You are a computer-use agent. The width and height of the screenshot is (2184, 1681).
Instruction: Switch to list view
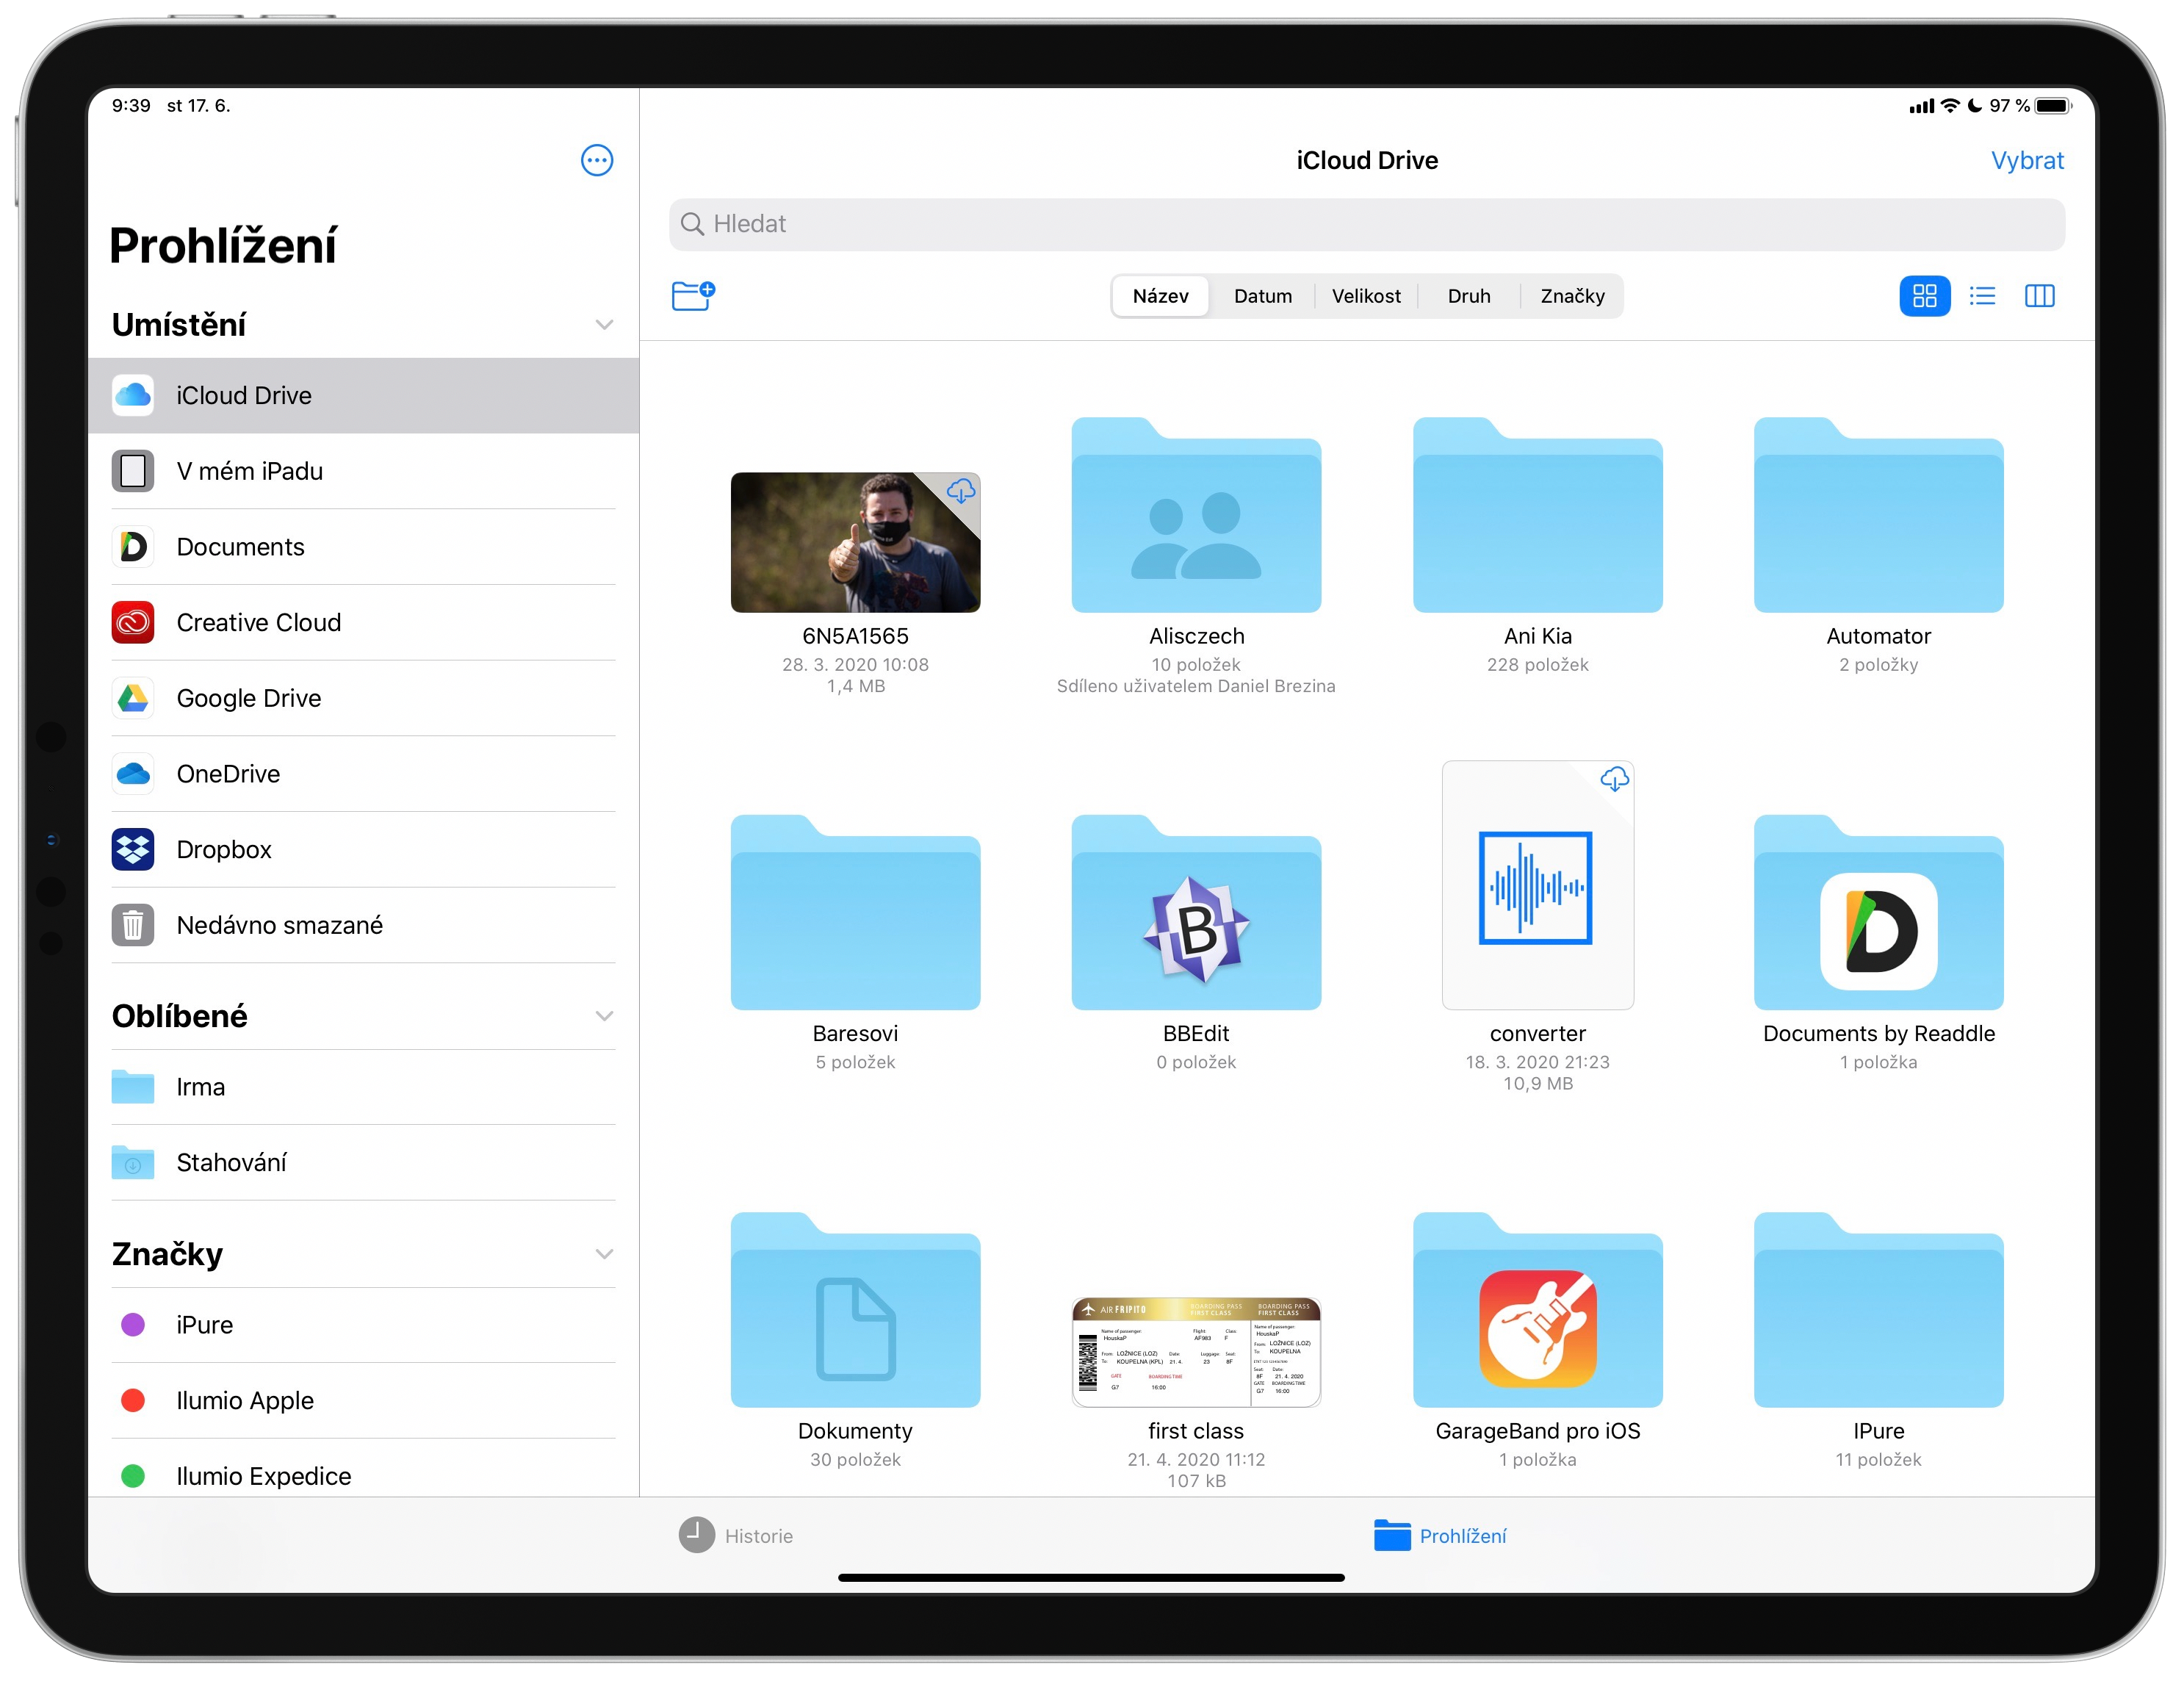pos(1982,296)
